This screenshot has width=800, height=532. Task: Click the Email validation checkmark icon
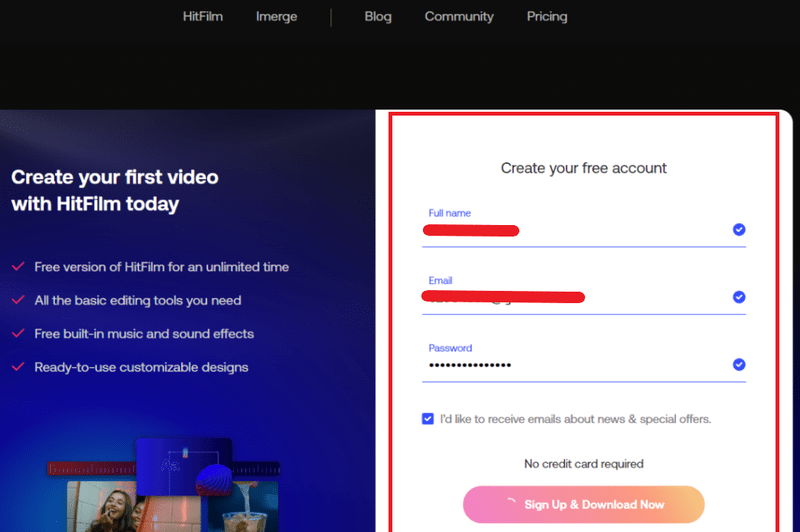739,297
